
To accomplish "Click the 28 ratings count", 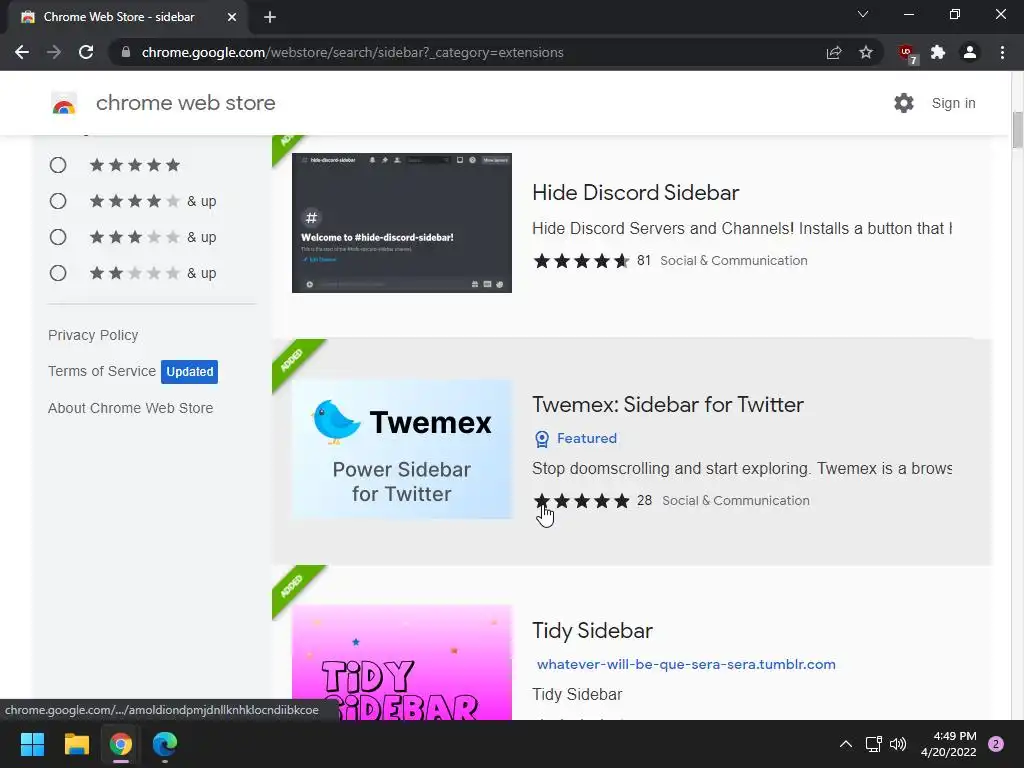I will point(645,500).
